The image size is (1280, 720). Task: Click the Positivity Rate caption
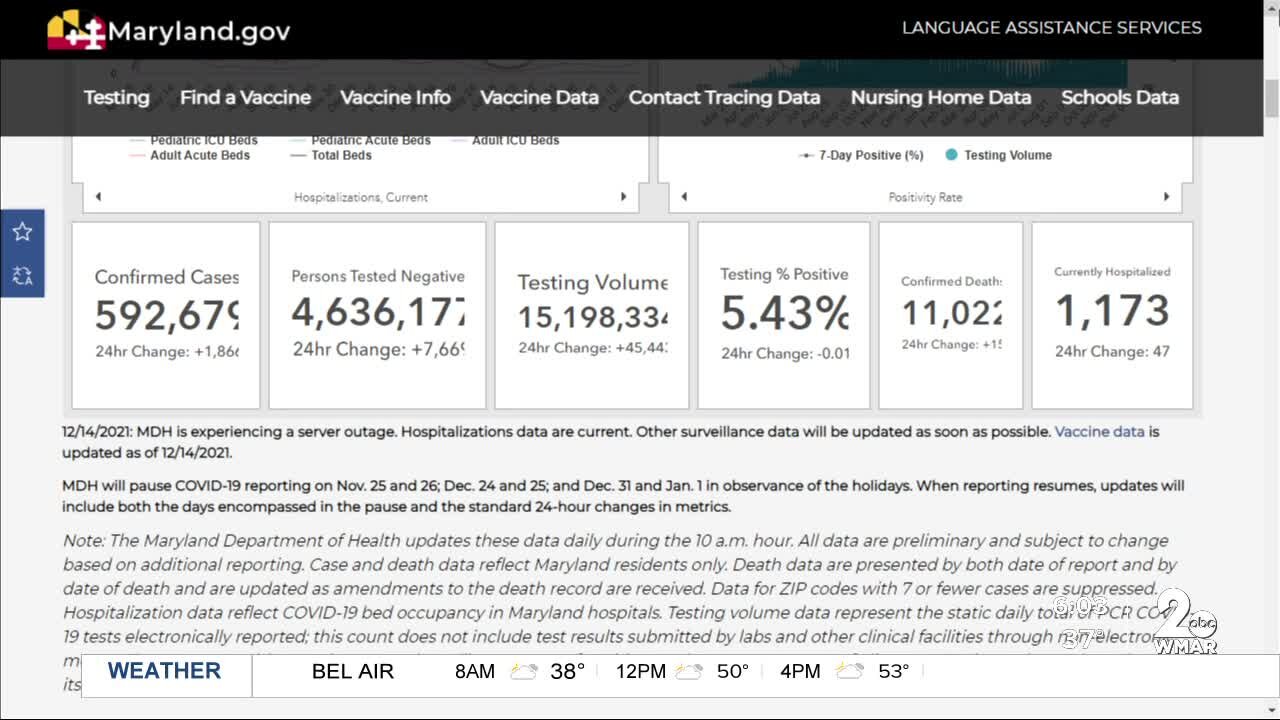click(925, 197)
